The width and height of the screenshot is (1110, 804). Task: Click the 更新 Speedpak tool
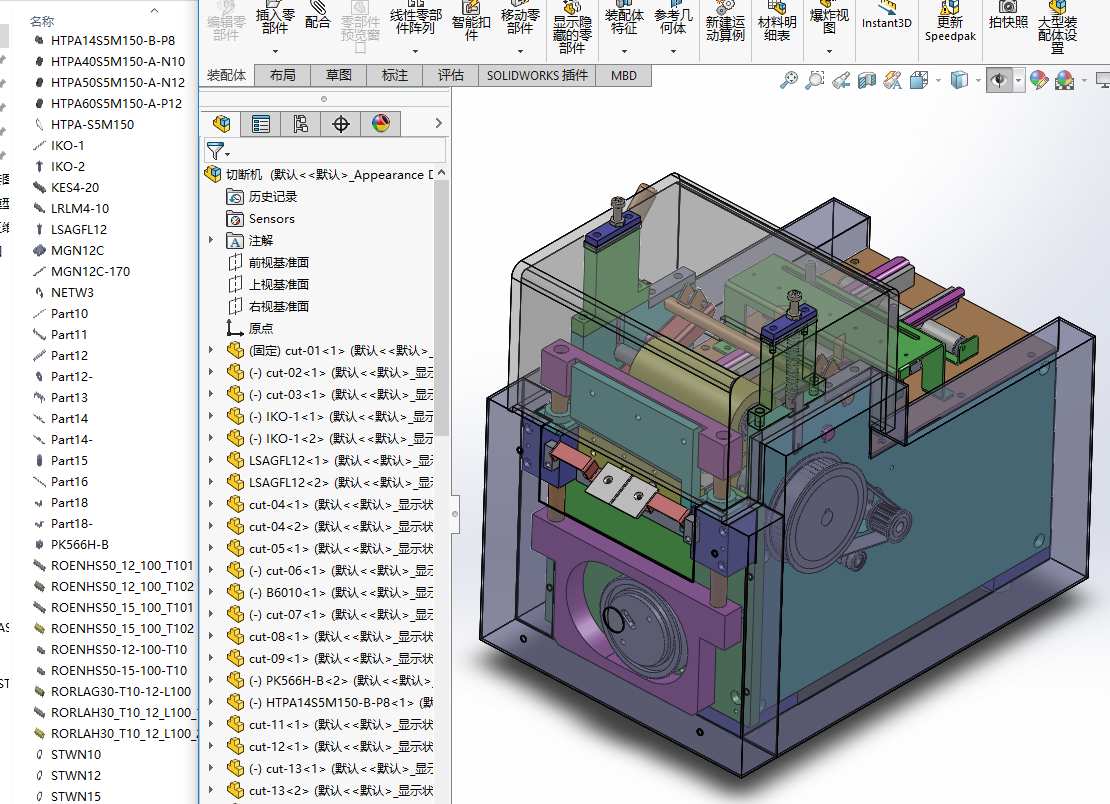point(950,28)
